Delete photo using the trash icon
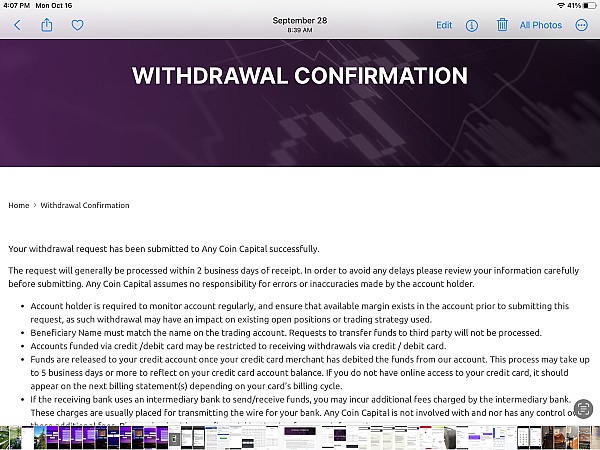Image resolution: width=600 pixels, height=450 pixels. [502, 25]
